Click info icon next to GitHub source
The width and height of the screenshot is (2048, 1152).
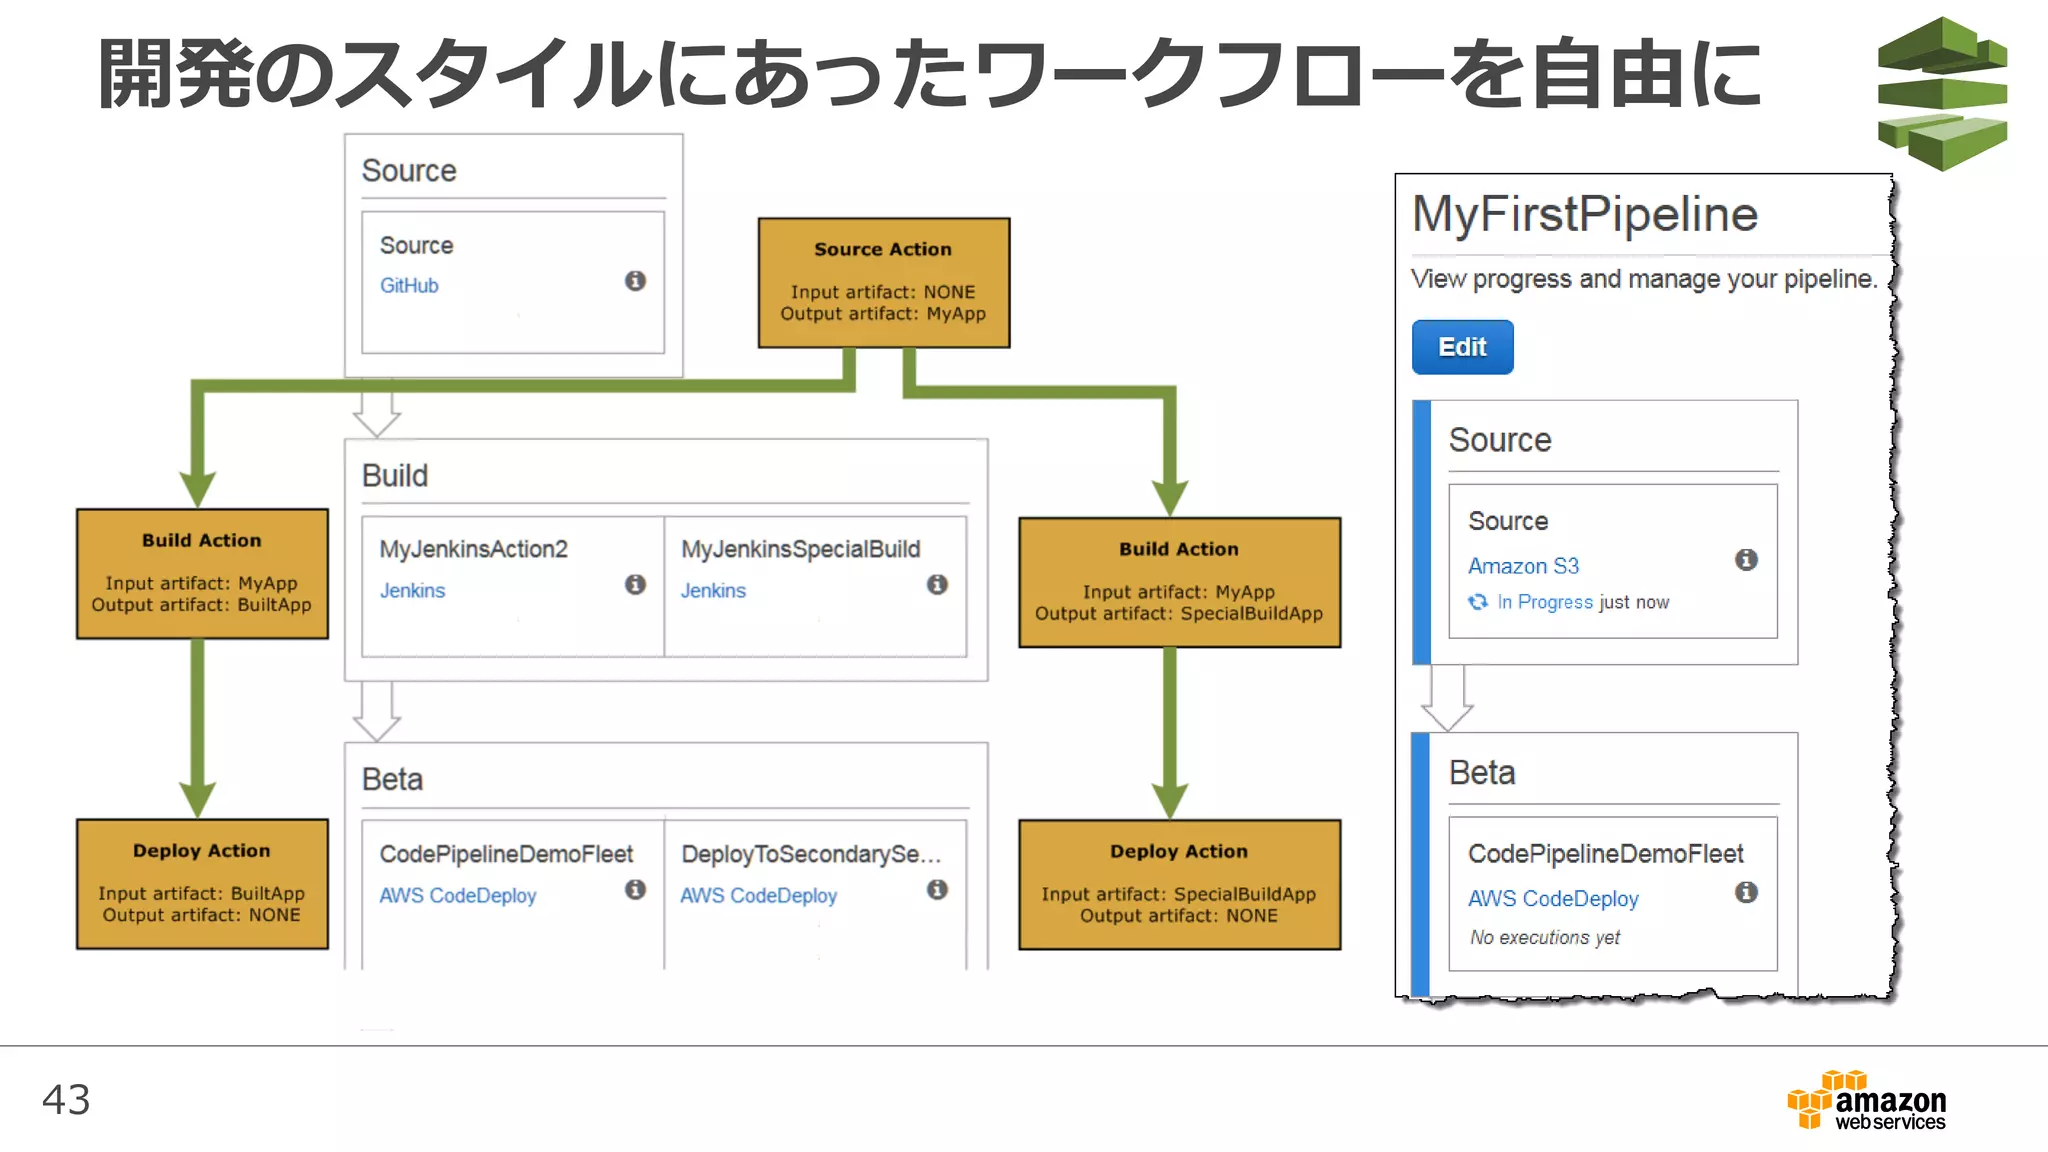[x=635, y=281]
